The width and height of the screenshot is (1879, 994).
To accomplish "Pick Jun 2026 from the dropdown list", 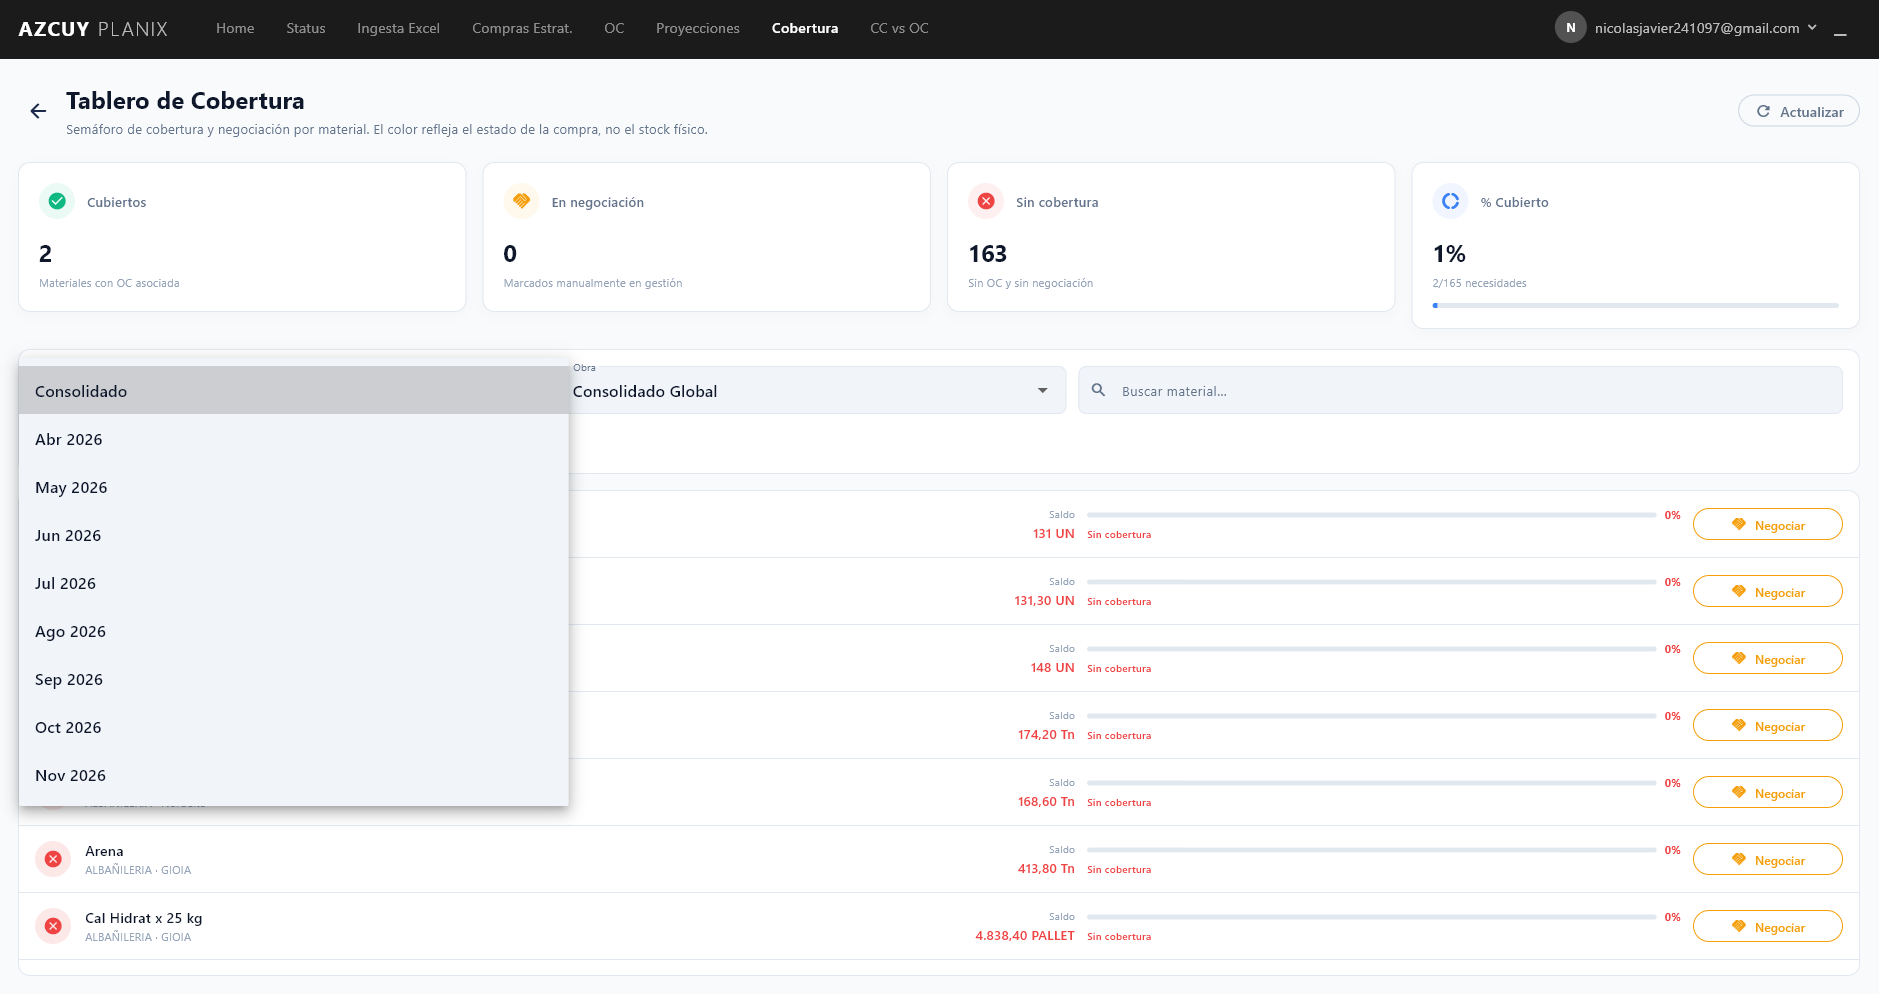I will coord(294,535).
